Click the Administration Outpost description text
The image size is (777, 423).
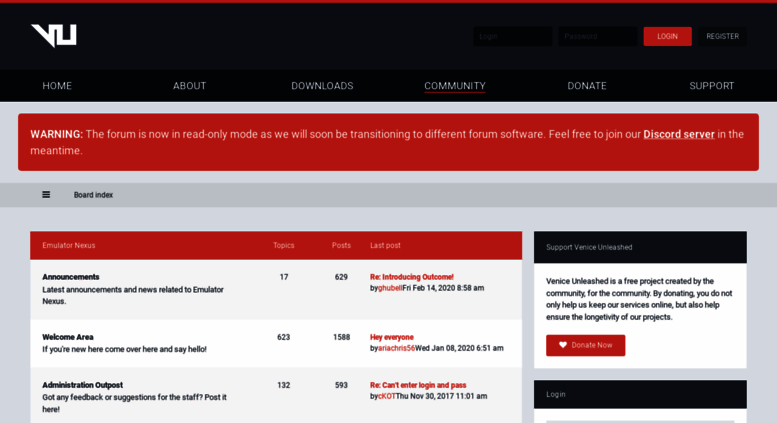(x=134, y=403)
